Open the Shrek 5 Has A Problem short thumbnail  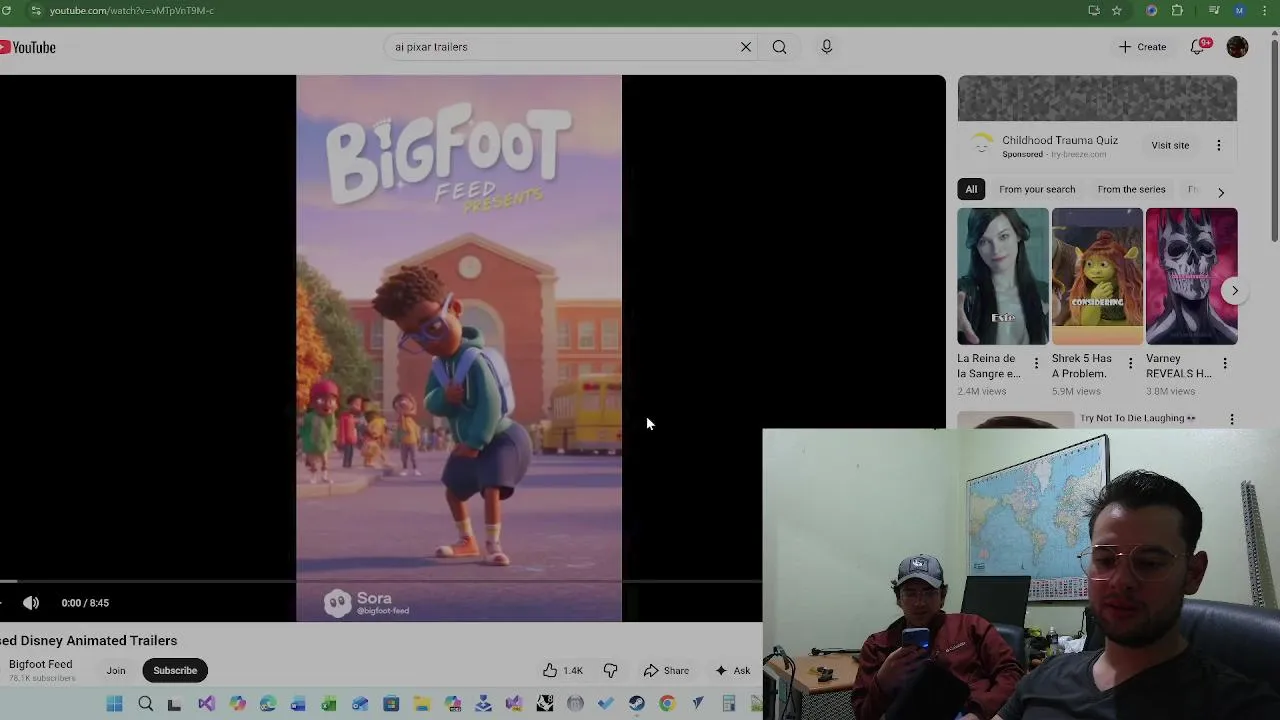coord(1097,276)
